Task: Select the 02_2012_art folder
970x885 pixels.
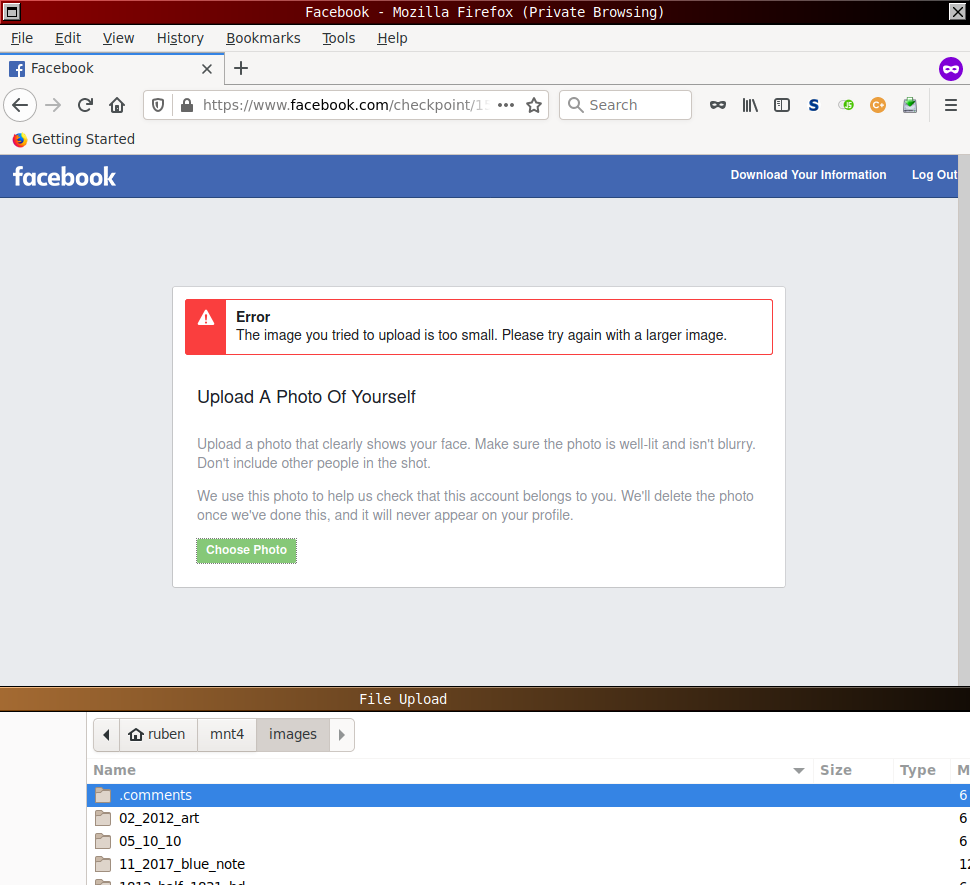Action: (528, 818)
